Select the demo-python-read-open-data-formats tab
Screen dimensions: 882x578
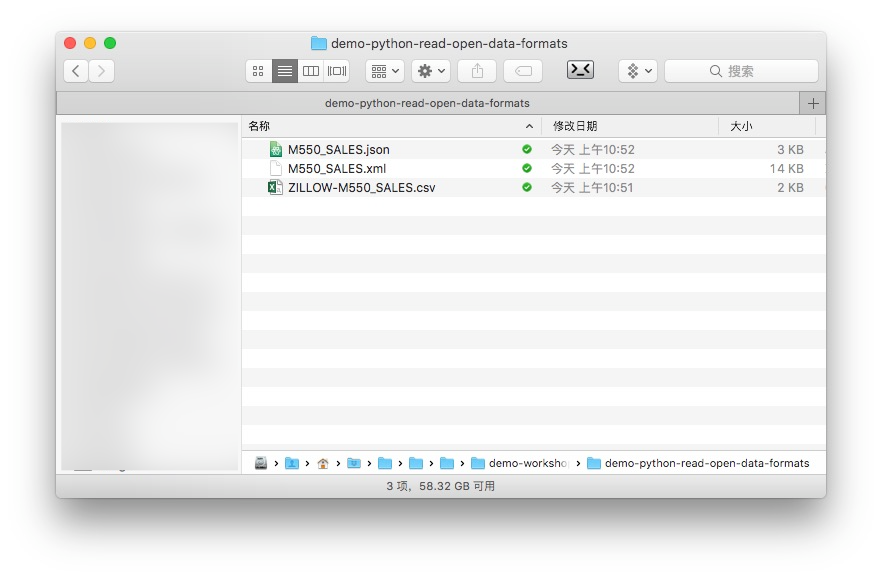pyautogui.click(x=427, y=103)
